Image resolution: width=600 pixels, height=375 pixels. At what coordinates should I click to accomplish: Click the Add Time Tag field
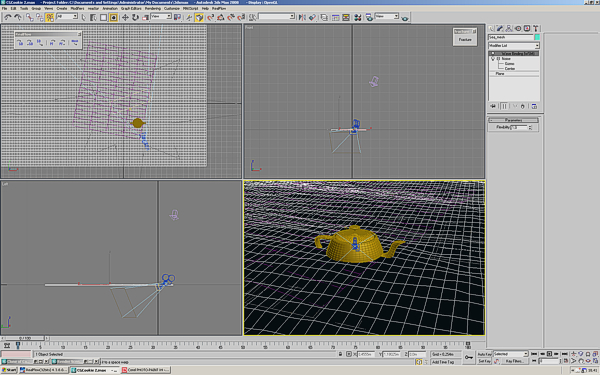pyautogui.click(x=445, y=362)
